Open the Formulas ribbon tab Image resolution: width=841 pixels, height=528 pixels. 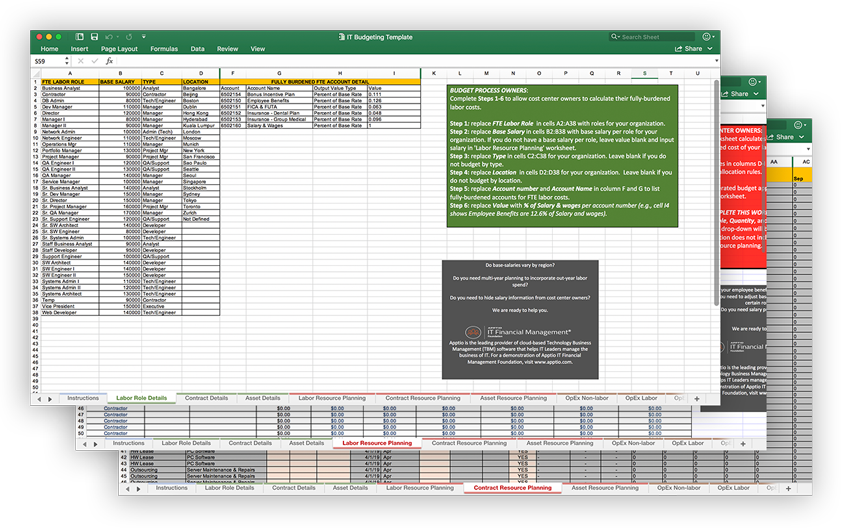click(164, 48)
